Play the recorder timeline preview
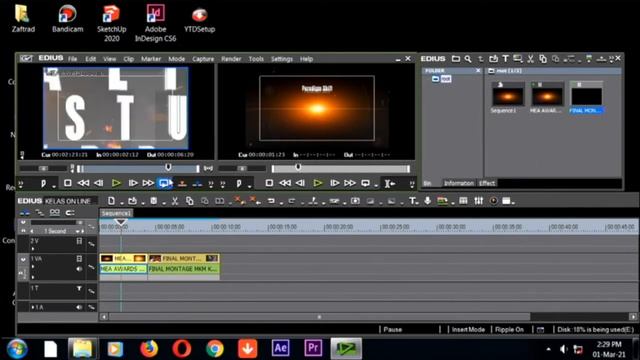The image size is (640, 360). click(318, 183)
